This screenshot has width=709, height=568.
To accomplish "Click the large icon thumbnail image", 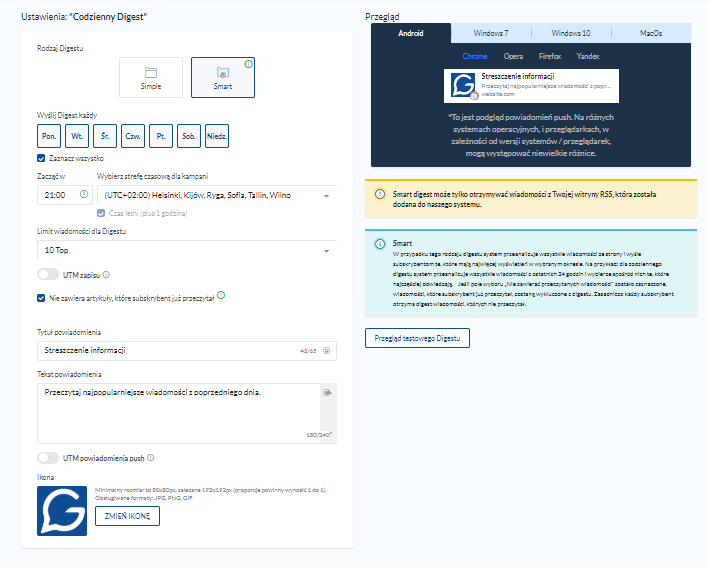I will (62, 511).
